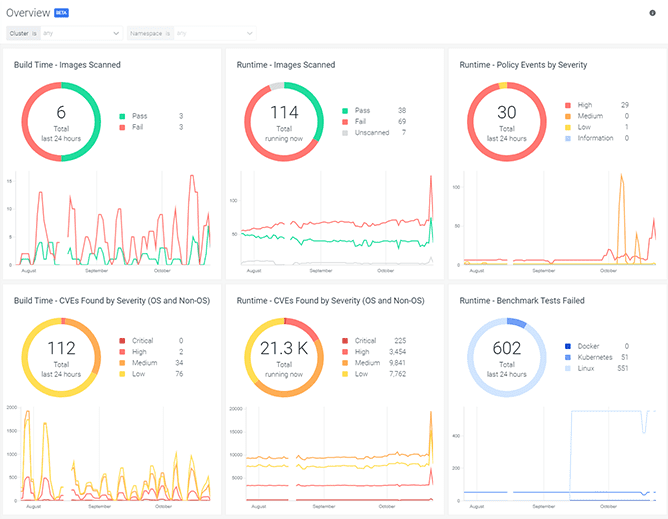
Task: Click the High swatch in Policy Events legend
Action: 568,105
